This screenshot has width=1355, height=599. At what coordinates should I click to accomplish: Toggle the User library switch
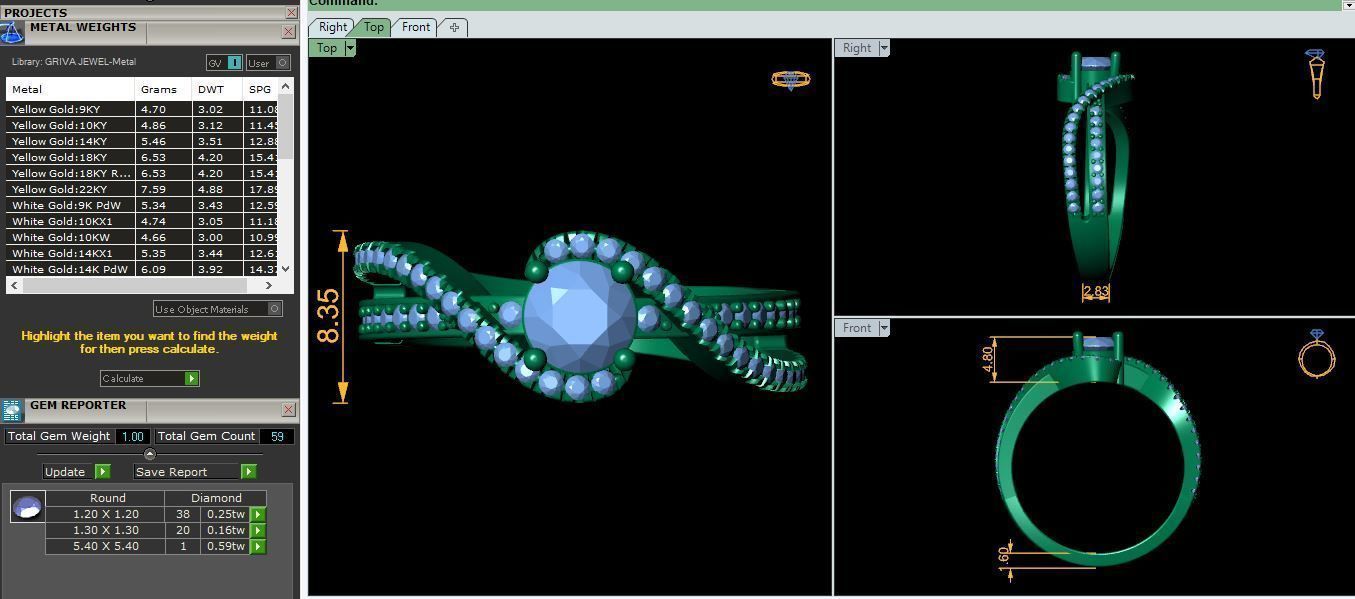click(268, 63)
